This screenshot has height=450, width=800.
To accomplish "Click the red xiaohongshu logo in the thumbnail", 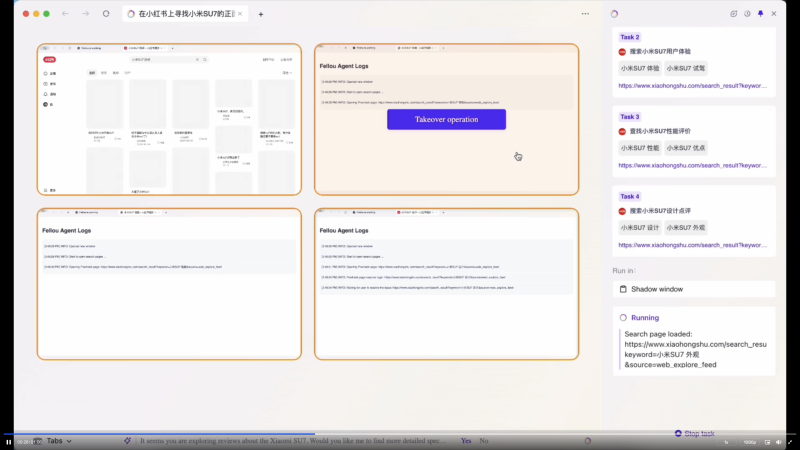I will tap(49, 60).
